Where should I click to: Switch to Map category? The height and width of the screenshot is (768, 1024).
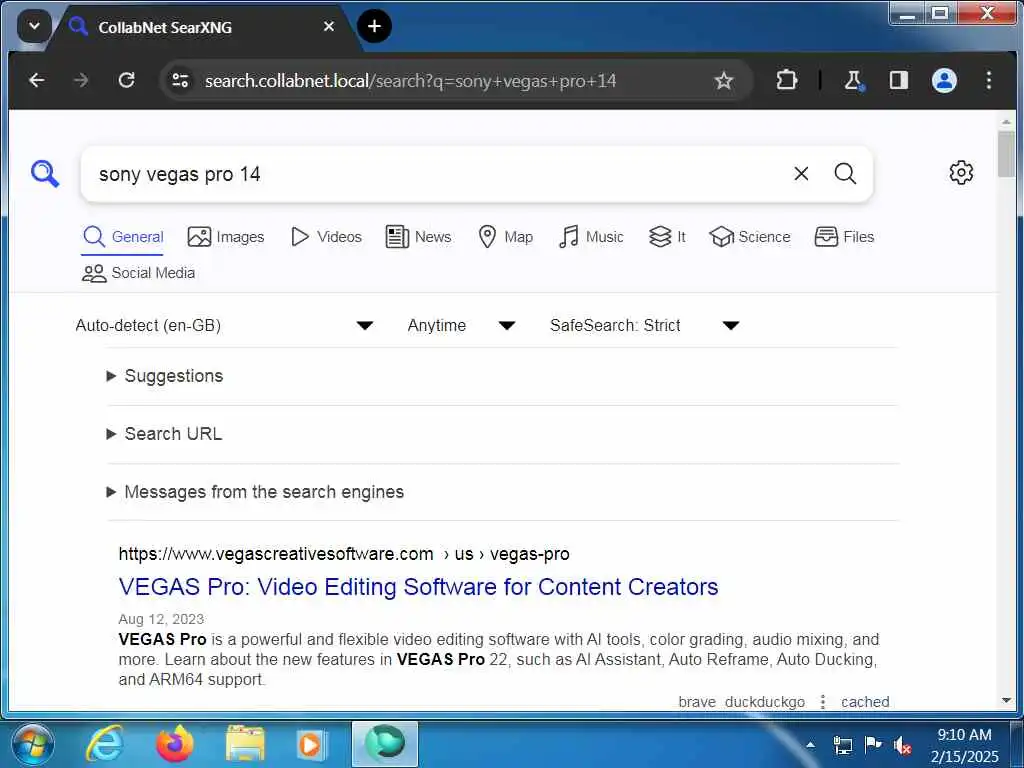505,237
